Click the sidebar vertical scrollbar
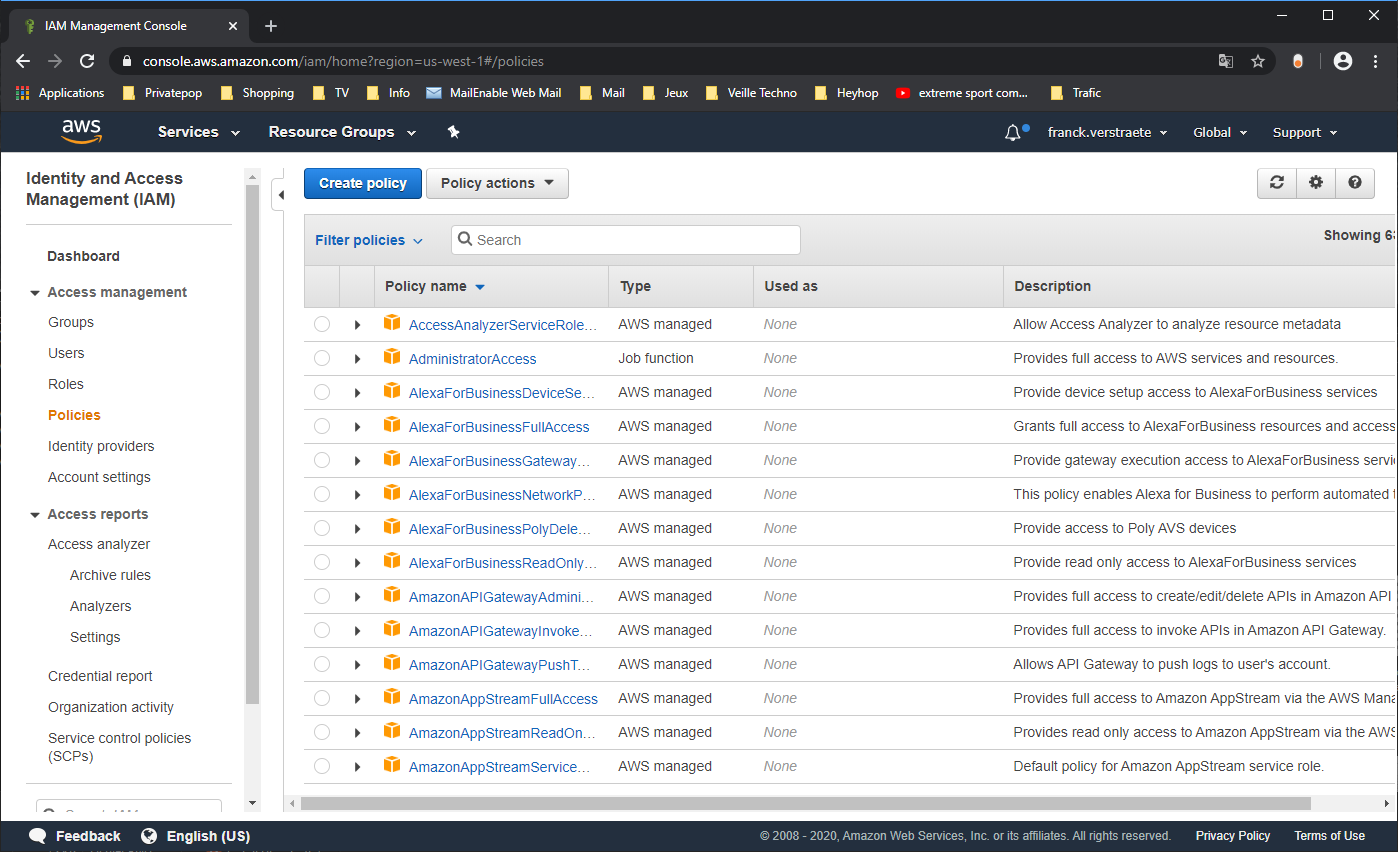1398x852 pixels. point(252,444)
